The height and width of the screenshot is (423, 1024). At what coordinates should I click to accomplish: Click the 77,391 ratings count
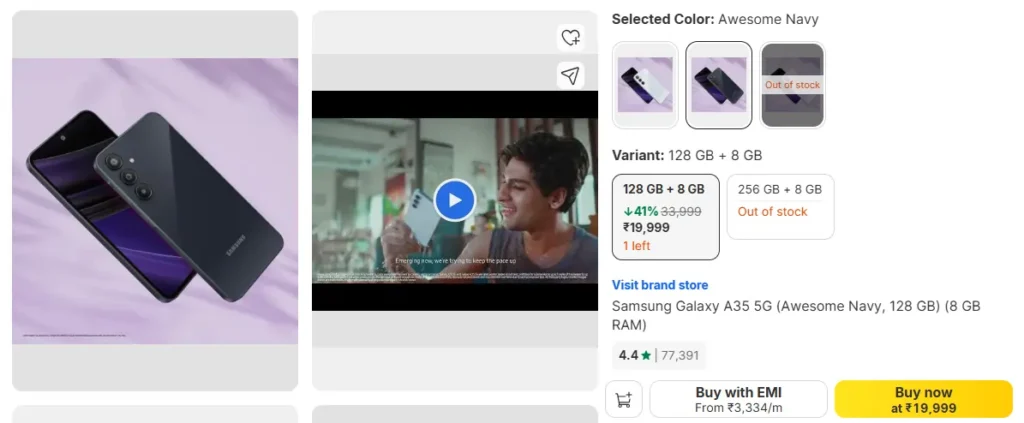coord(680,356)
